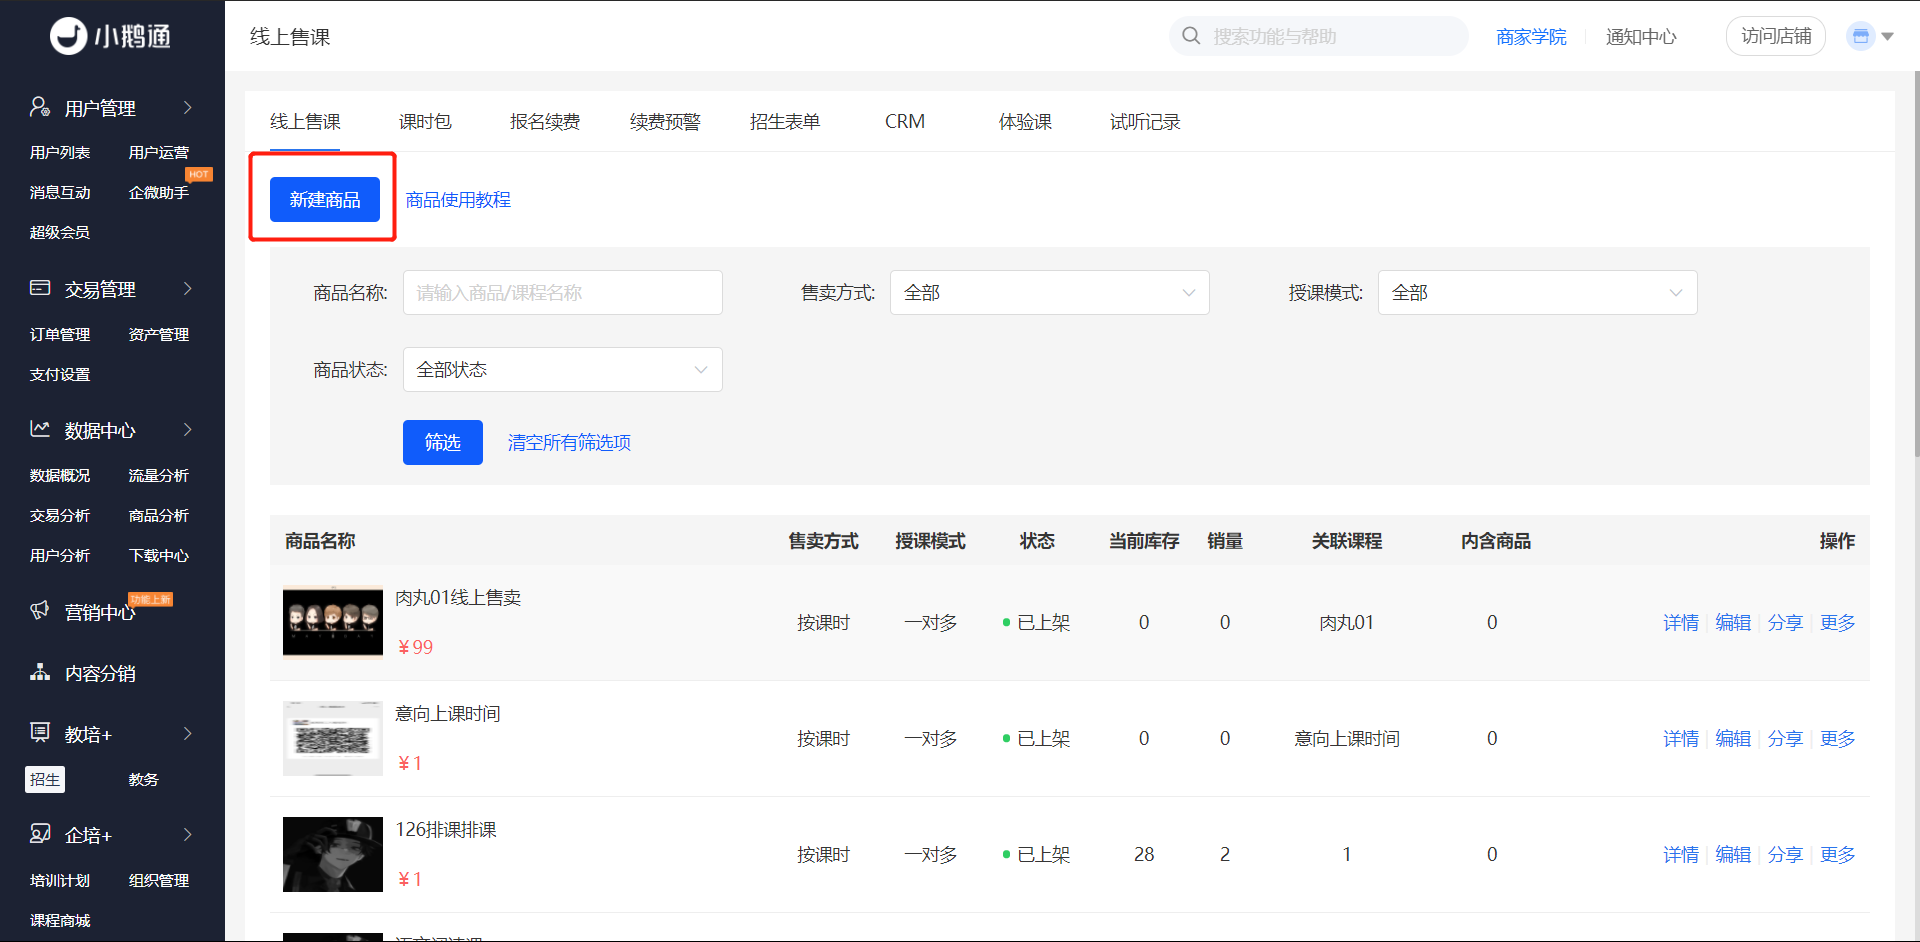This screenshot has height=942, width=1920.
Task: Open 支付设置 in sidebar
Action: [x=60, y=374]
